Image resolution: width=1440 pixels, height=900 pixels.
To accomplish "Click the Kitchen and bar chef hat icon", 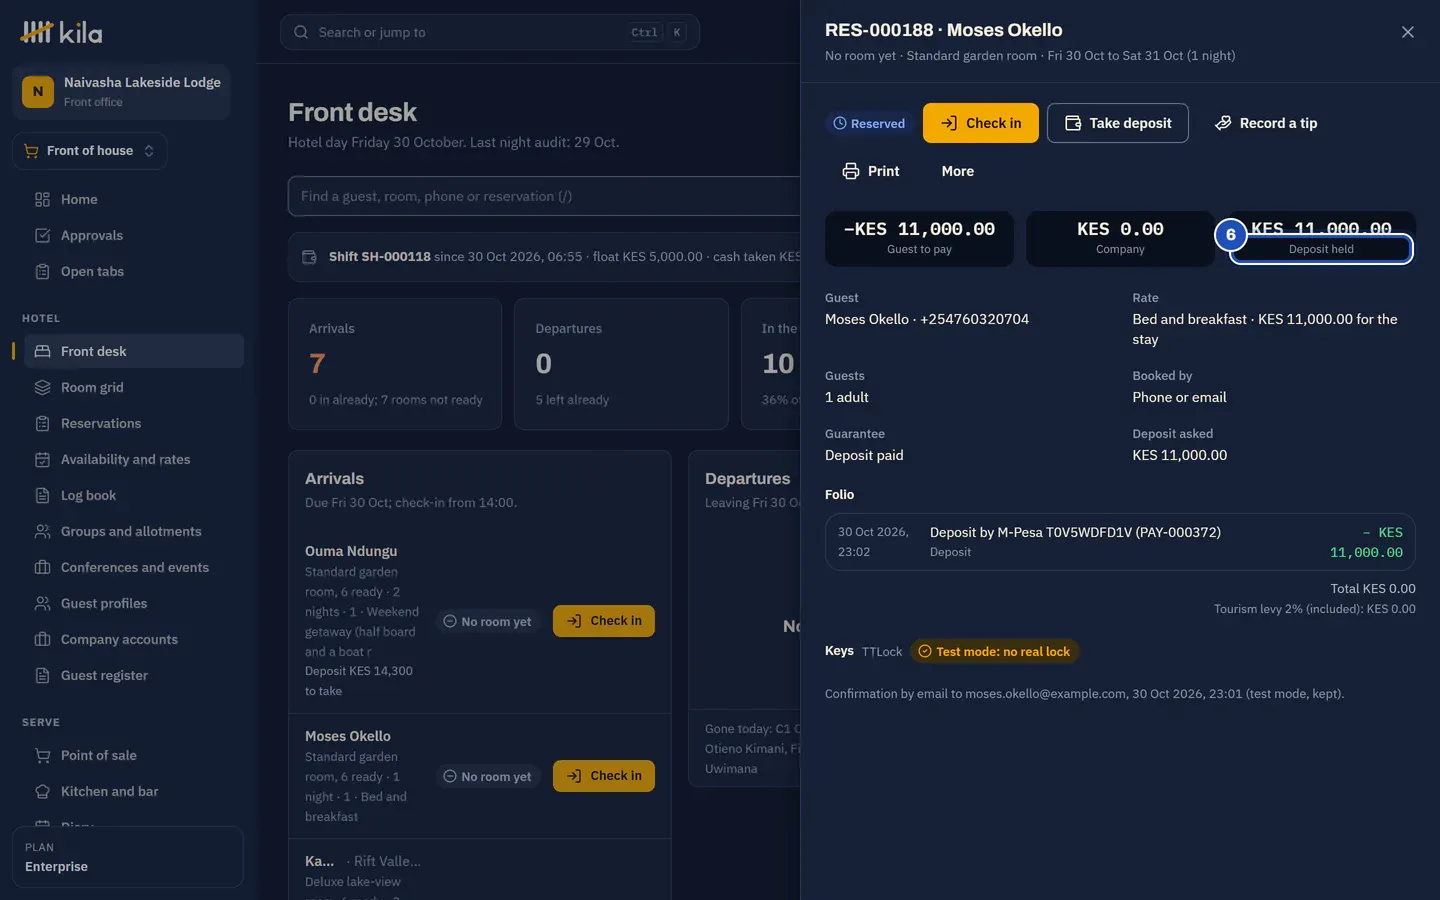I will point(42,791).
